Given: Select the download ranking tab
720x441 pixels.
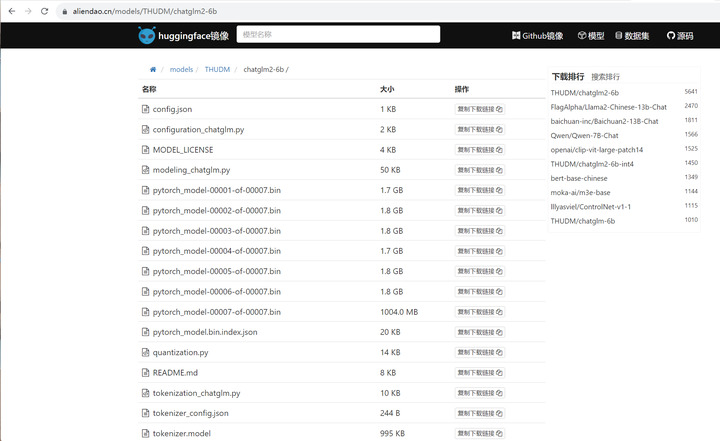Looking at the screenshot, I should [x=568, y=77].
